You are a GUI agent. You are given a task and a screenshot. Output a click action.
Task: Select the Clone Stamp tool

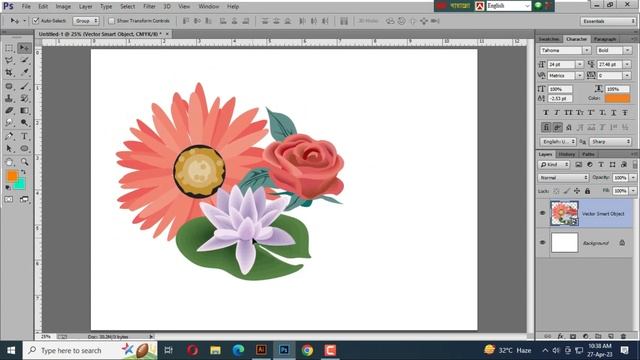pyautogui.click(x=9, y=98)
